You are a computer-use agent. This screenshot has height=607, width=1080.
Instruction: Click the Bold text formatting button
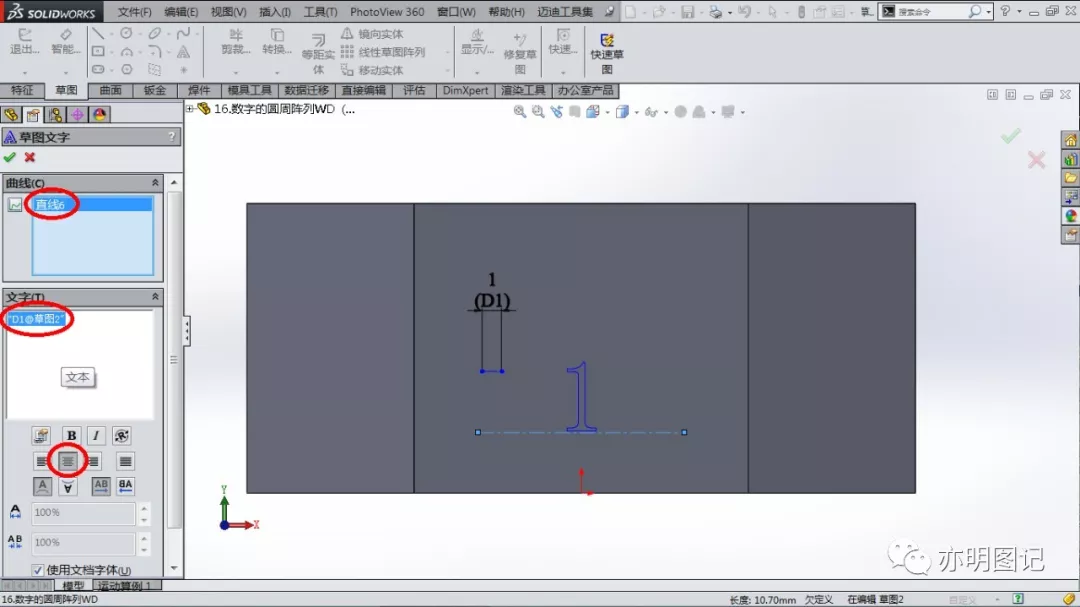point(71,435)
